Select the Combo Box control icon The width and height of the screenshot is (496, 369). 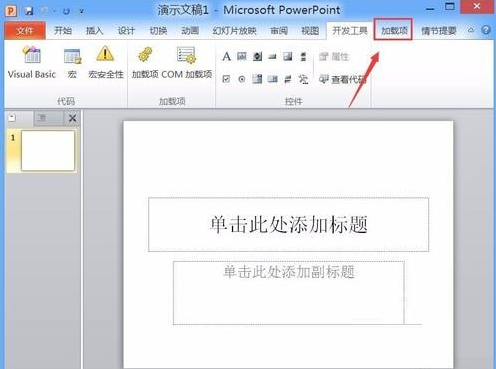[x=257, y=79]
